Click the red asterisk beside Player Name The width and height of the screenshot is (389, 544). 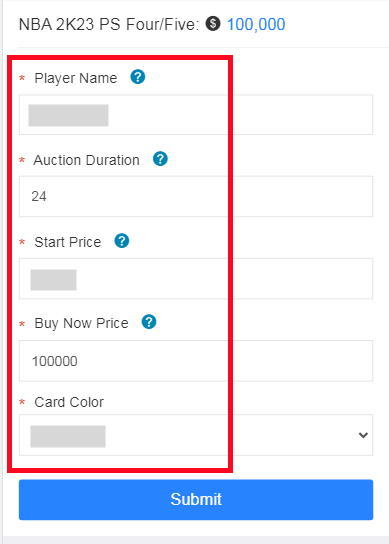(x=22, y=78)
